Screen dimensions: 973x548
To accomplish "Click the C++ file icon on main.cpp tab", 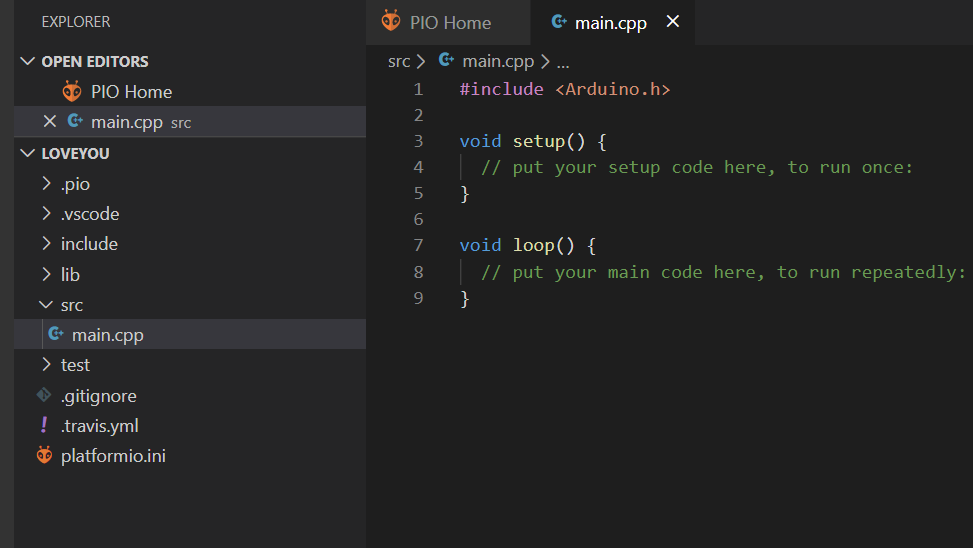I will click(x=559, y=22).
